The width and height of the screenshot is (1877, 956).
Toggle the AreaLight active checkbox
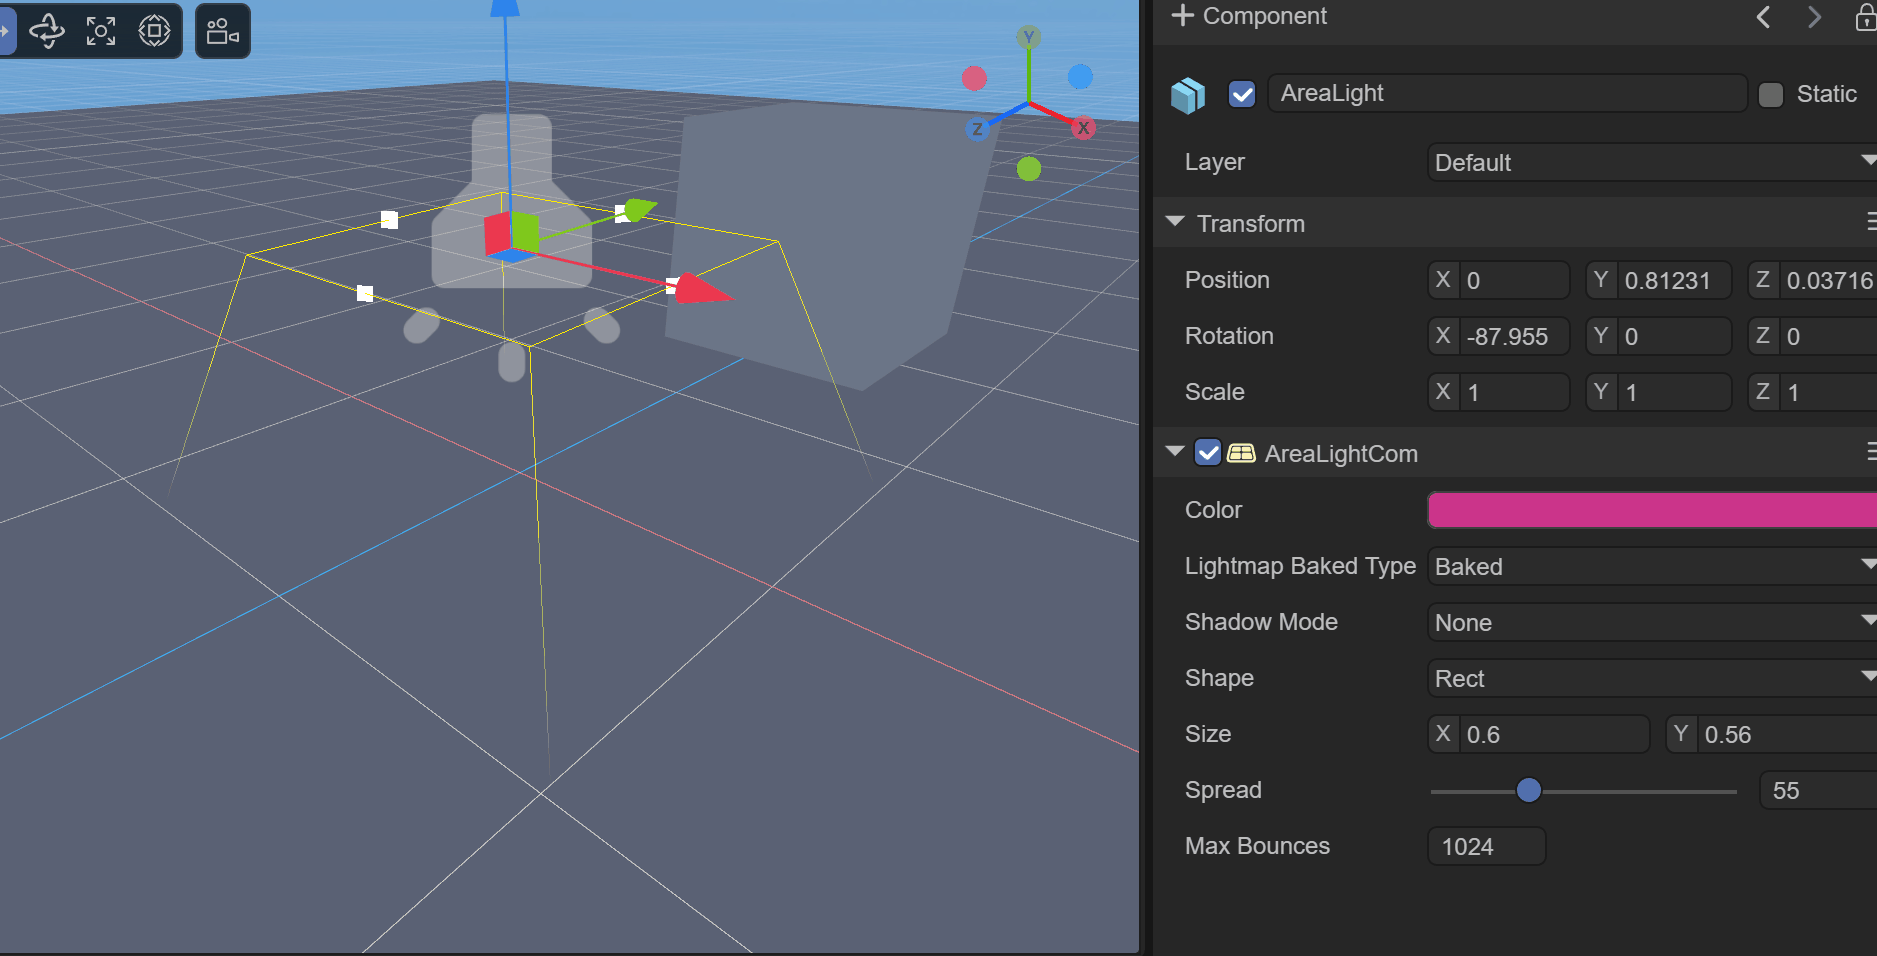point(1242,94)
